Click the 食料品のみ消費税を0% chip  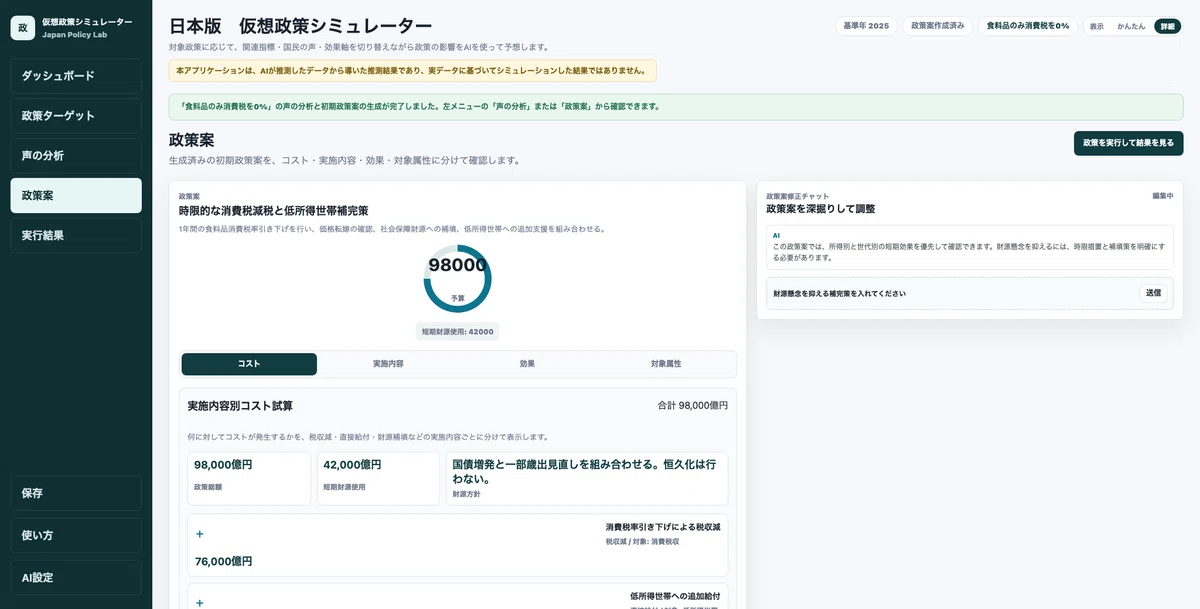1028,26
